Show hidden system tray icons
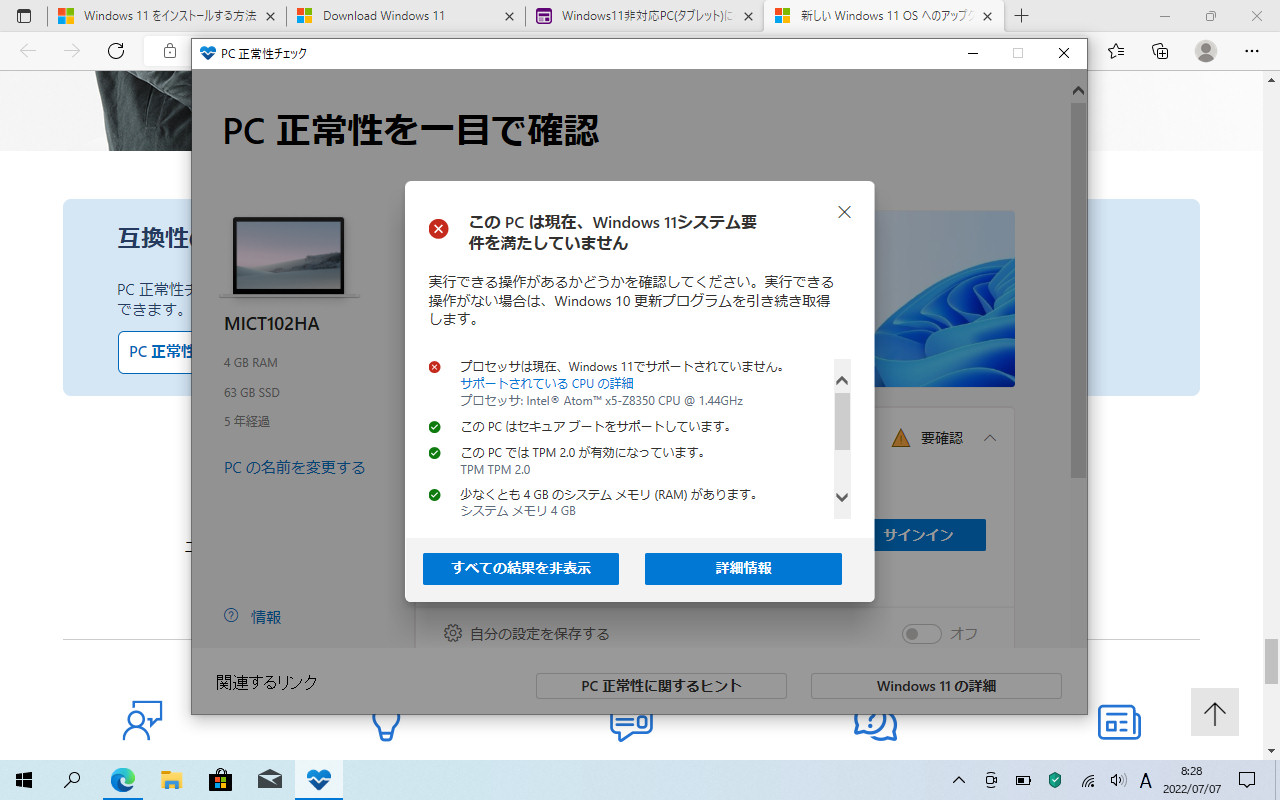Screen dimensions: 1280x800 coord(958,780)
